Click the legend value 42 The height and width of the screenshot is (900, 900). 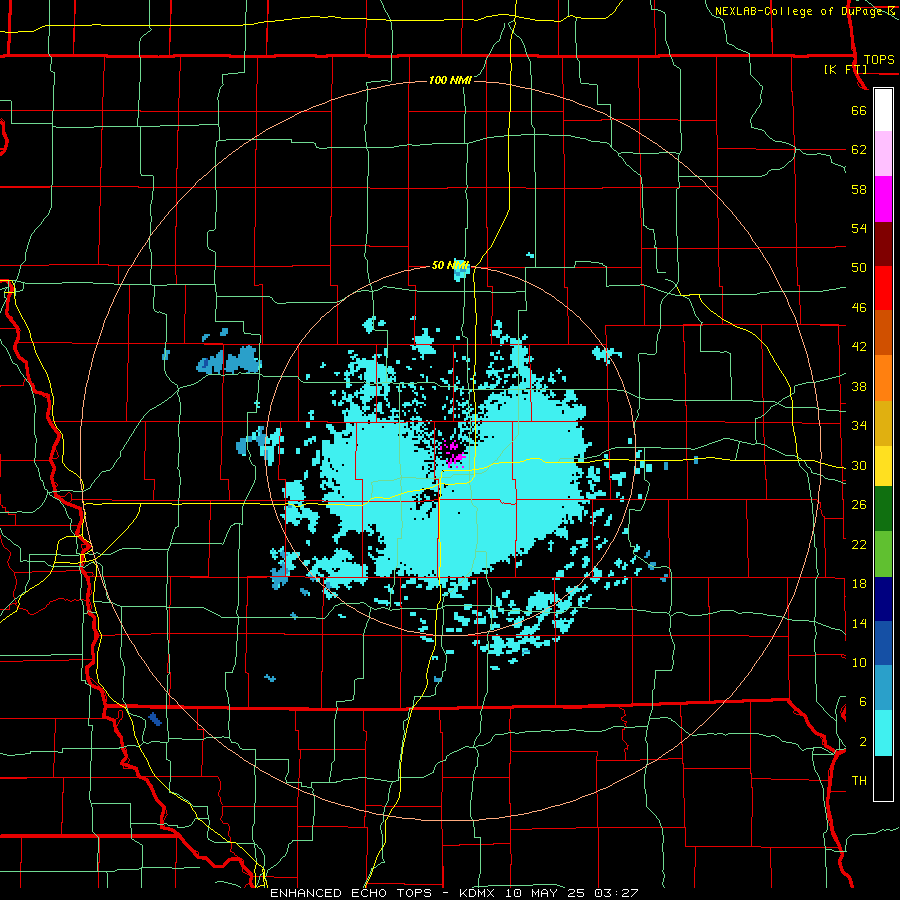(859, 347)
